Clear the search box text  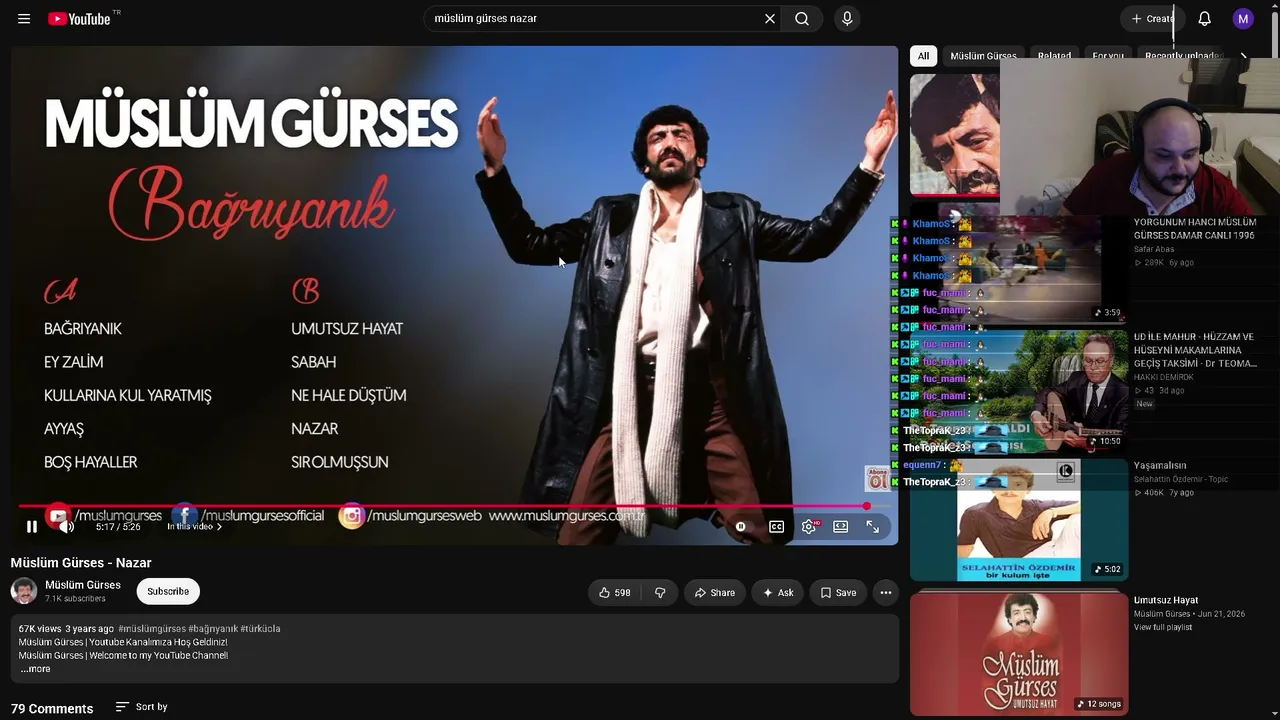pos(770,19)
